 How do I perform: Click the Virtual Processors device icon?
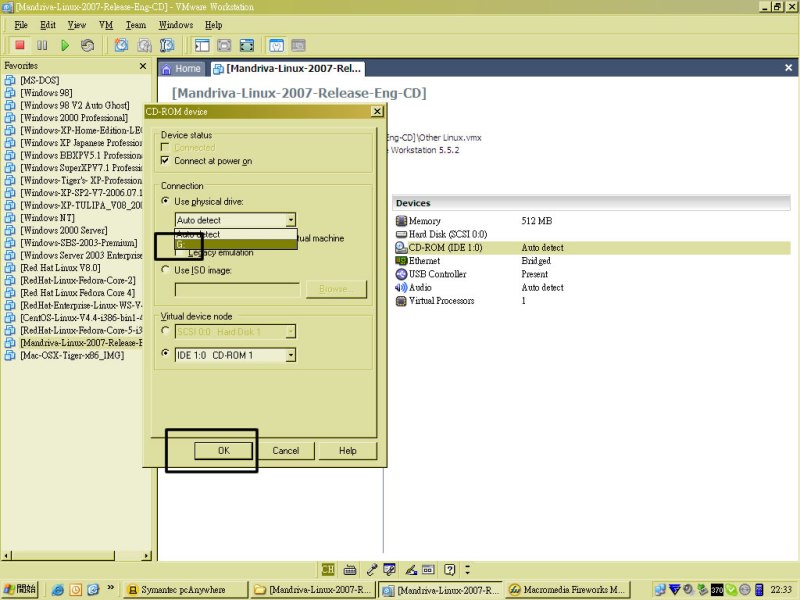pyautogui.click(x=401, y=301)
